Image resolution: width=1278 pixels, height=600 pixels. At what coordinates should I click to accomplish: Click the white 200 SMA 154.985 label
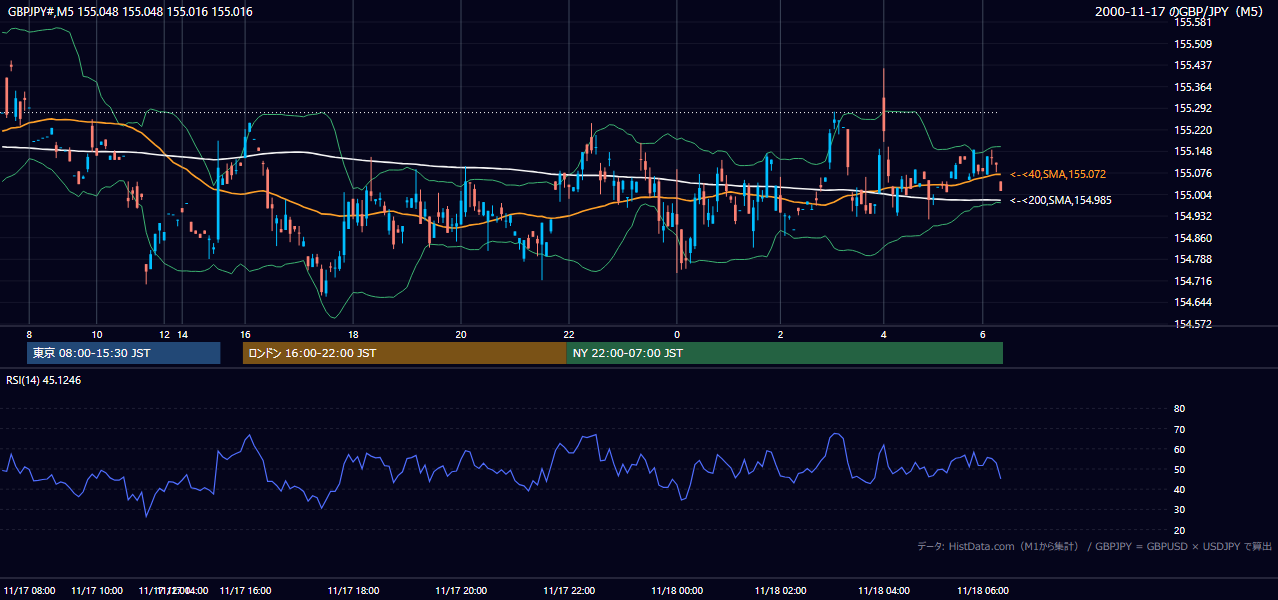point(1060,200)
